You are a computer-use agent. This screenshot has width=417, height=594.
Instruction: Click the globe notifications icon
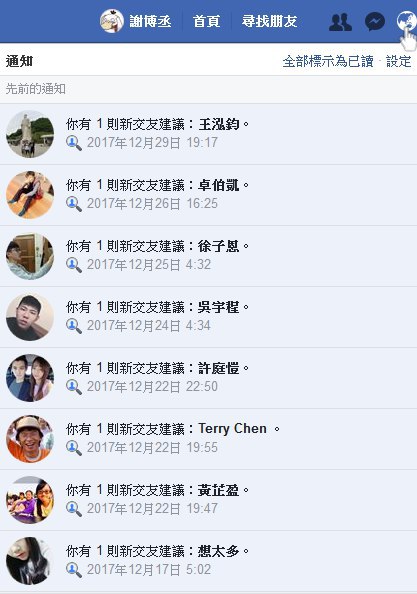point(406,21)
